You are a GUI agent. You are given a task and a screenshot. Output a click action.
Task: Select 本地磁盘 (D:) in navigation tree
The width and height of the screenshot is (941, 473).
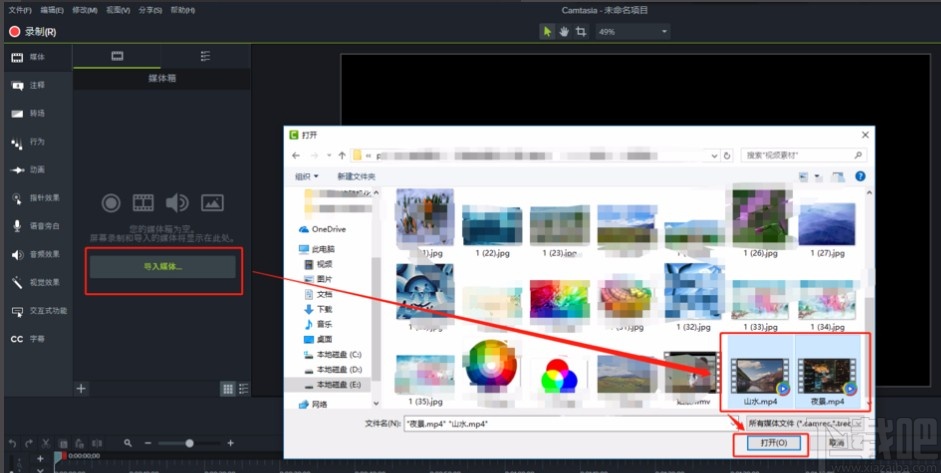pos(333,370)
